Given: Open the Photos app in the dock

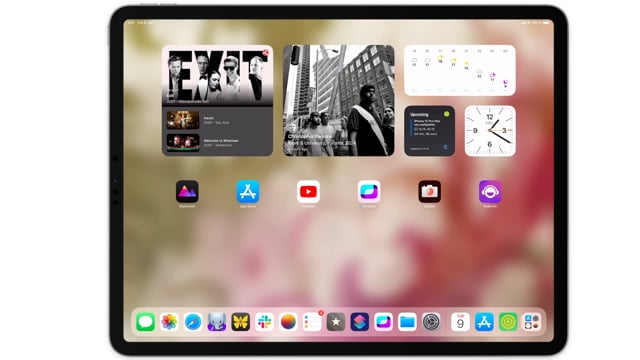Looking at the screenshot, I should [169, 322].
